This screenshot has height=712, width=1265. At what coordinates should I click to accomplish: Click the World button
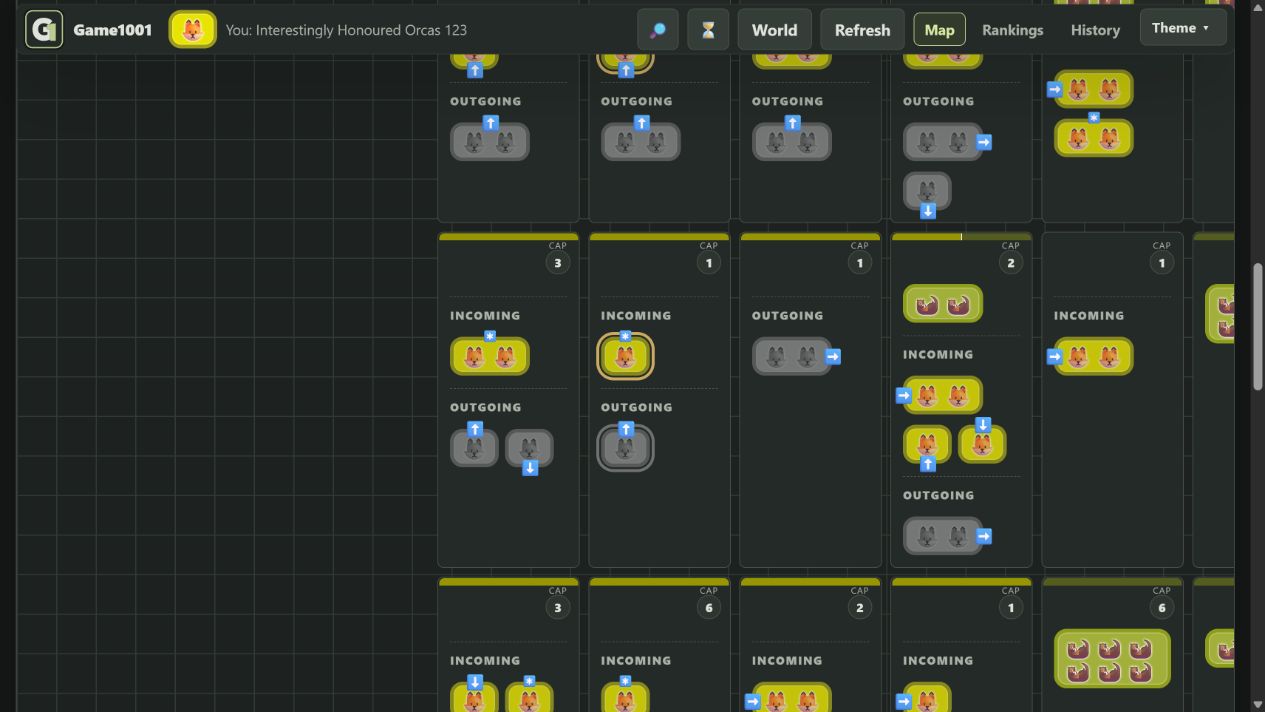click(775, 30)
